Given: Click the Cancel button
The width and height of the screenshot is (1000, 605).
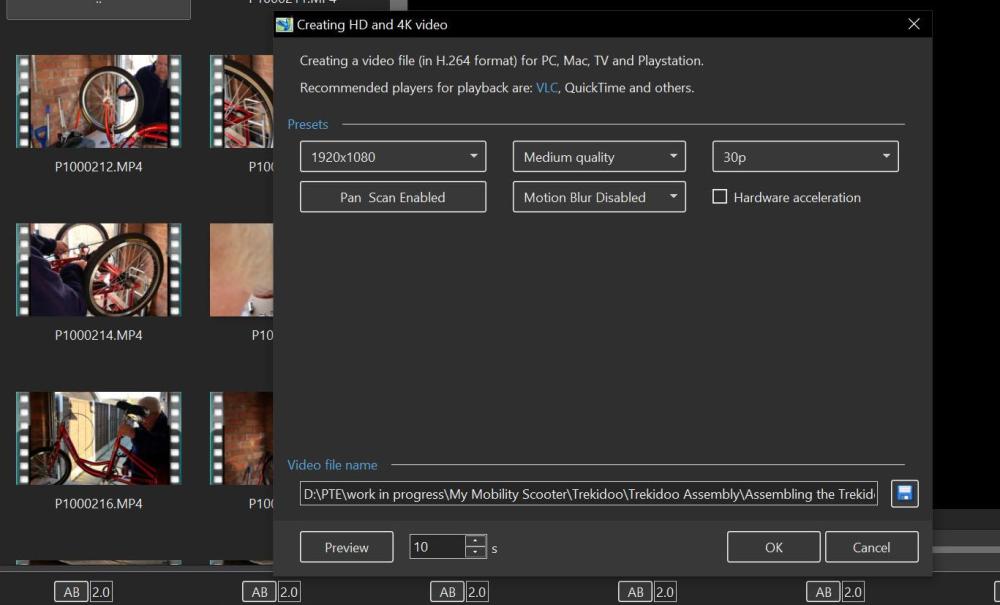Looking at the screenshot, I should coord(871,547).
